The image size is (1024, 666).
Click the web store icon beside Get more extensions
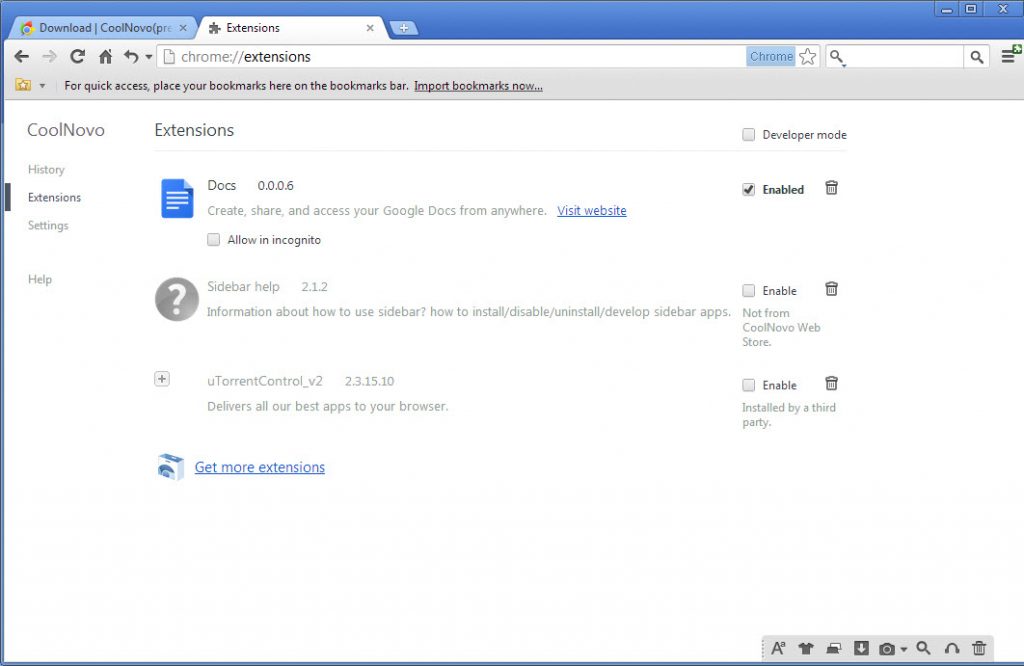point(171,467)
